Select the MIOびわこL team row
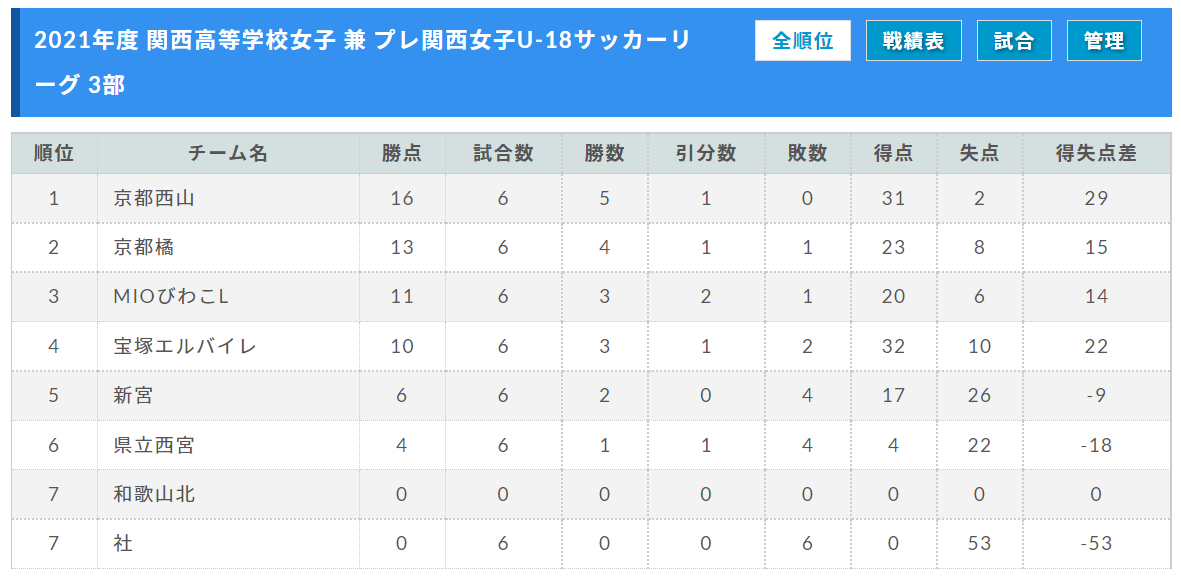 tap(591, 297)
